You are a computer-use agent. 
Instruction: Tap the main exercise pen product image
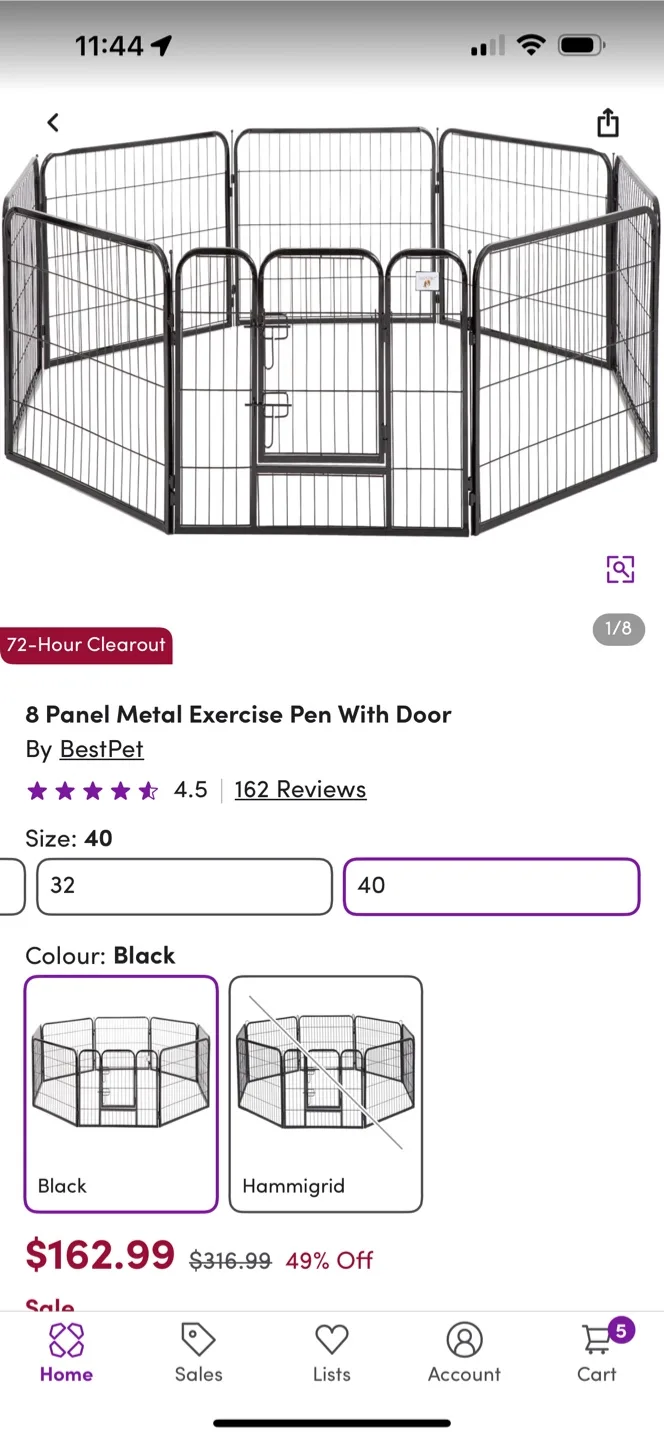pyautogui.click(x=332, y=330)
